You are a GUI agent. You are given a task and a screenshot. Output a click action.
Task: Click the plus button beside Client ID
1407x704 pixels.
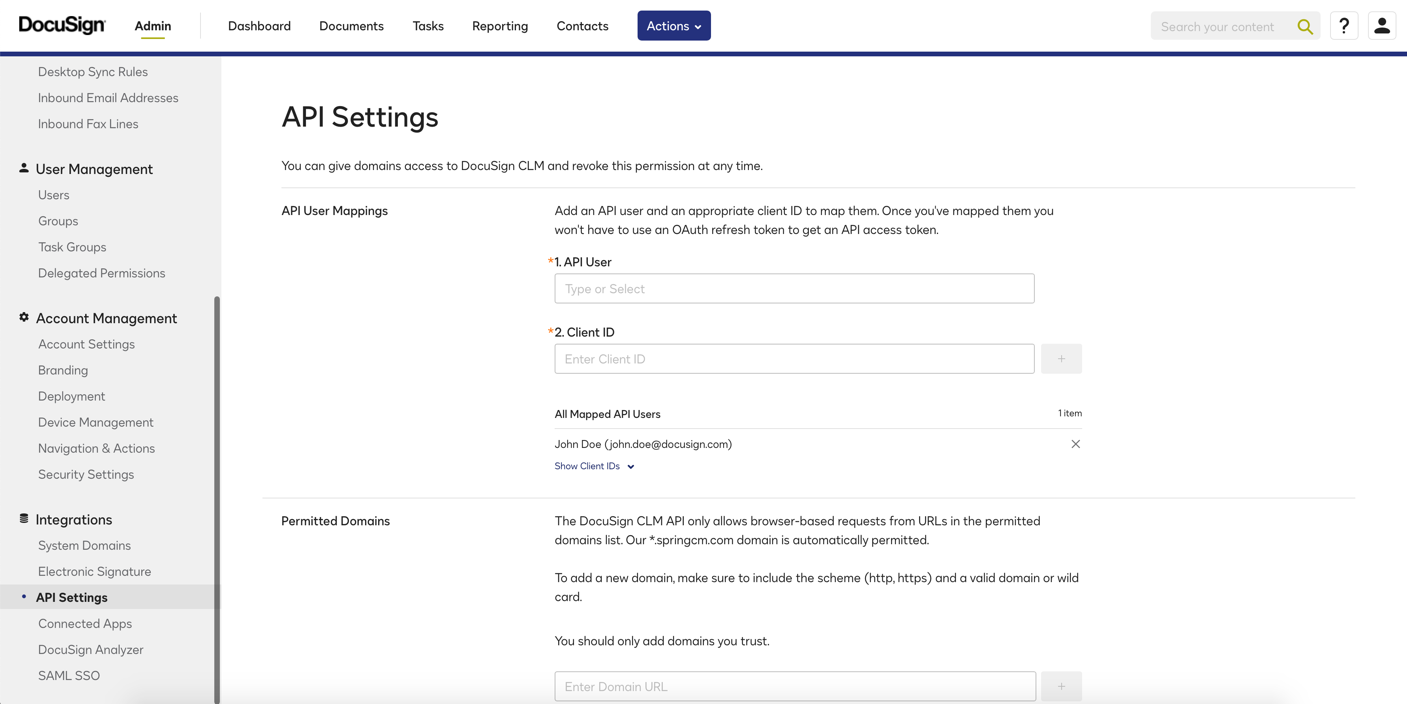coord(1061,359)
